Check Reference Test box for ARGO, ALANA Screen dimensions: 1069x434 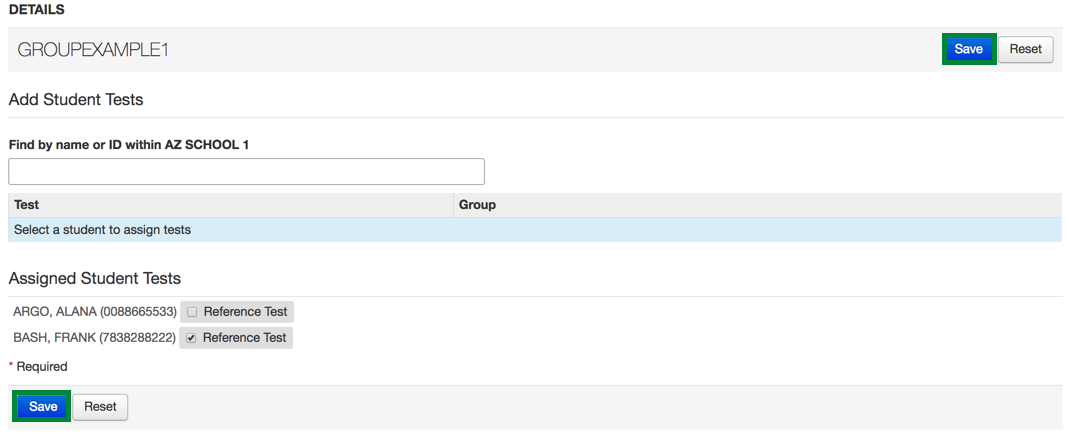click(x=192, y=312)
